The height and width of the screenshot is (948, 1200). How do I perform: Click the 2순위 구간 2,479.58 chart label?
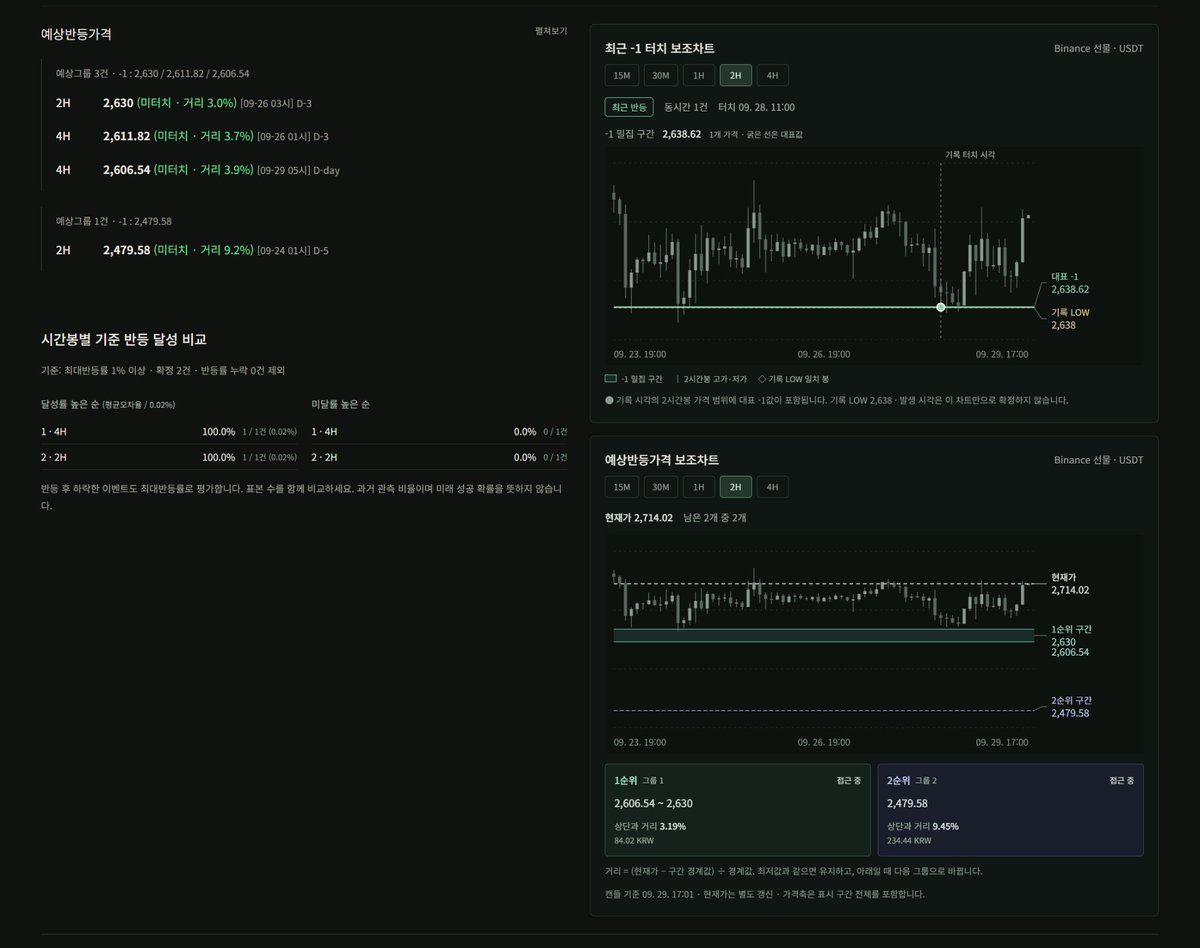point(1070,706)
